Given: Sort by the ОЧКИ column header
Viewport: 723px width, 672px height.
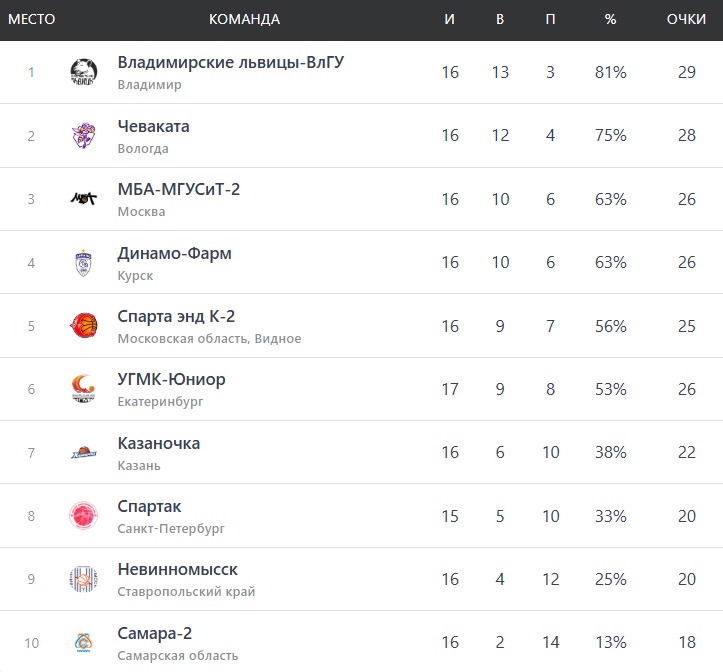Looking at the screenshot, I should point(687,20).
